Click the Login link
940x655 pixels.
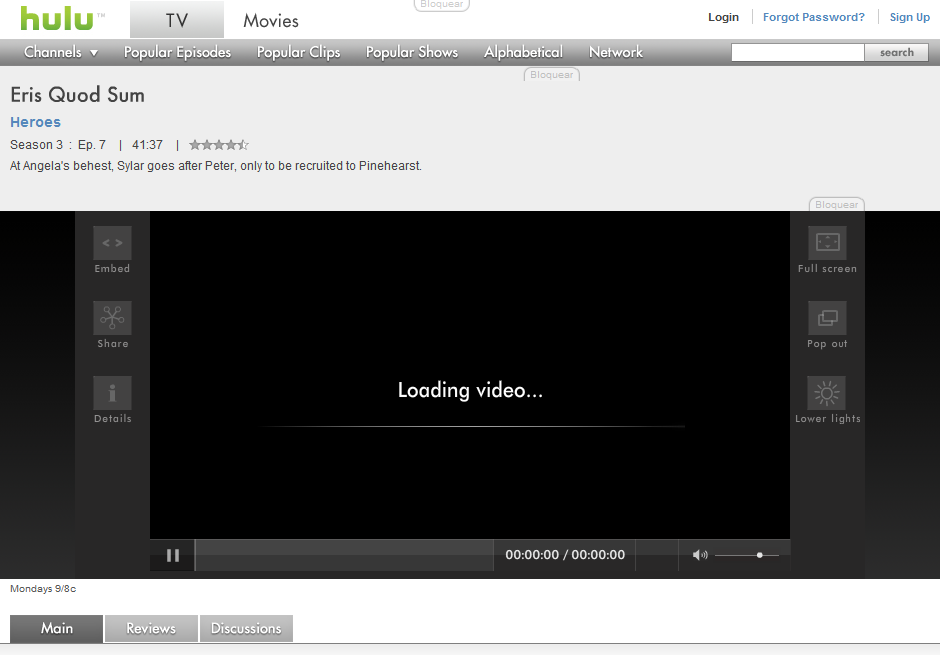click(x=723, y=17)
